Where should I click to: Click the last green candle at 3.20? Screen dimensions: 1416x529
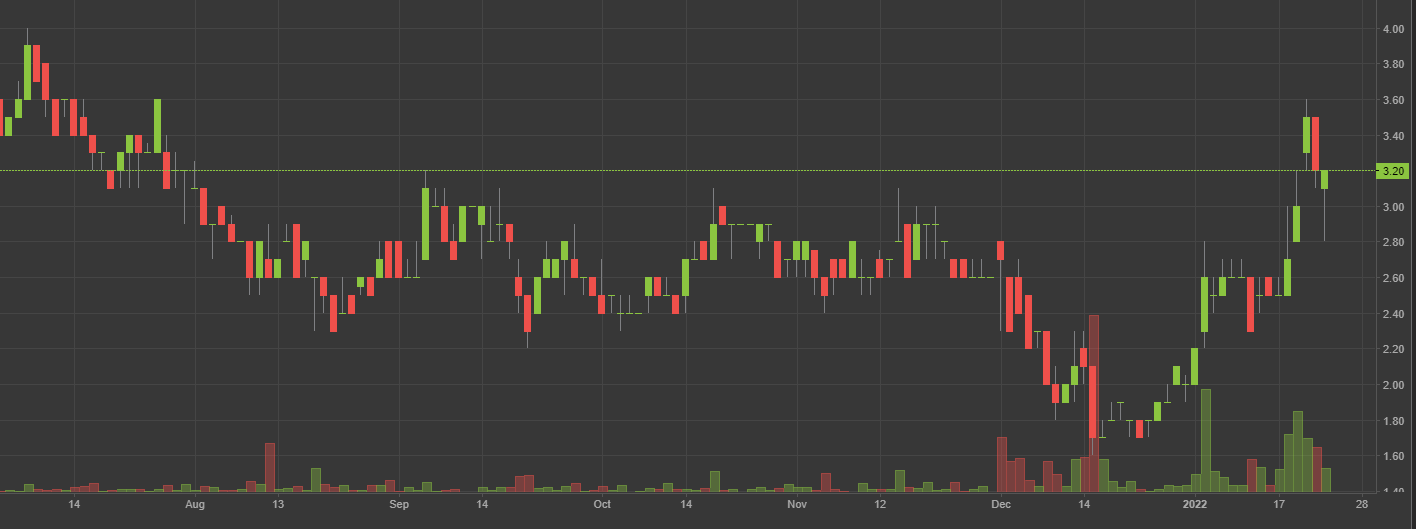pos(1324,179)
